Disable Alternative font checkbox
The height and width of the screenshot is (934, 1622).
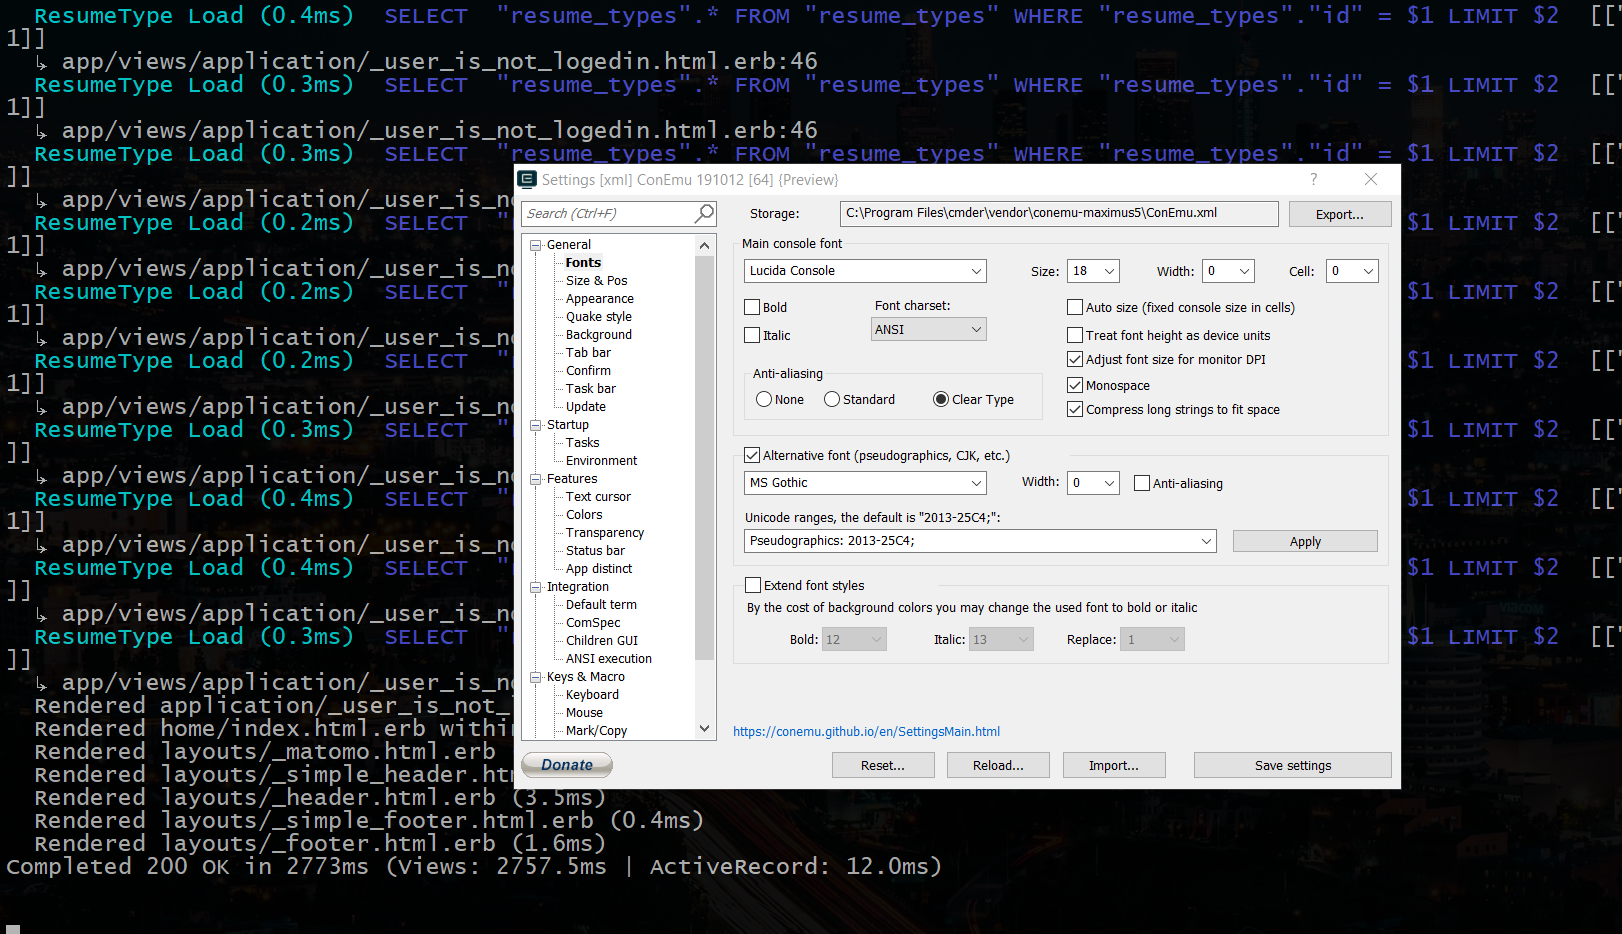(x=752, y=455)
